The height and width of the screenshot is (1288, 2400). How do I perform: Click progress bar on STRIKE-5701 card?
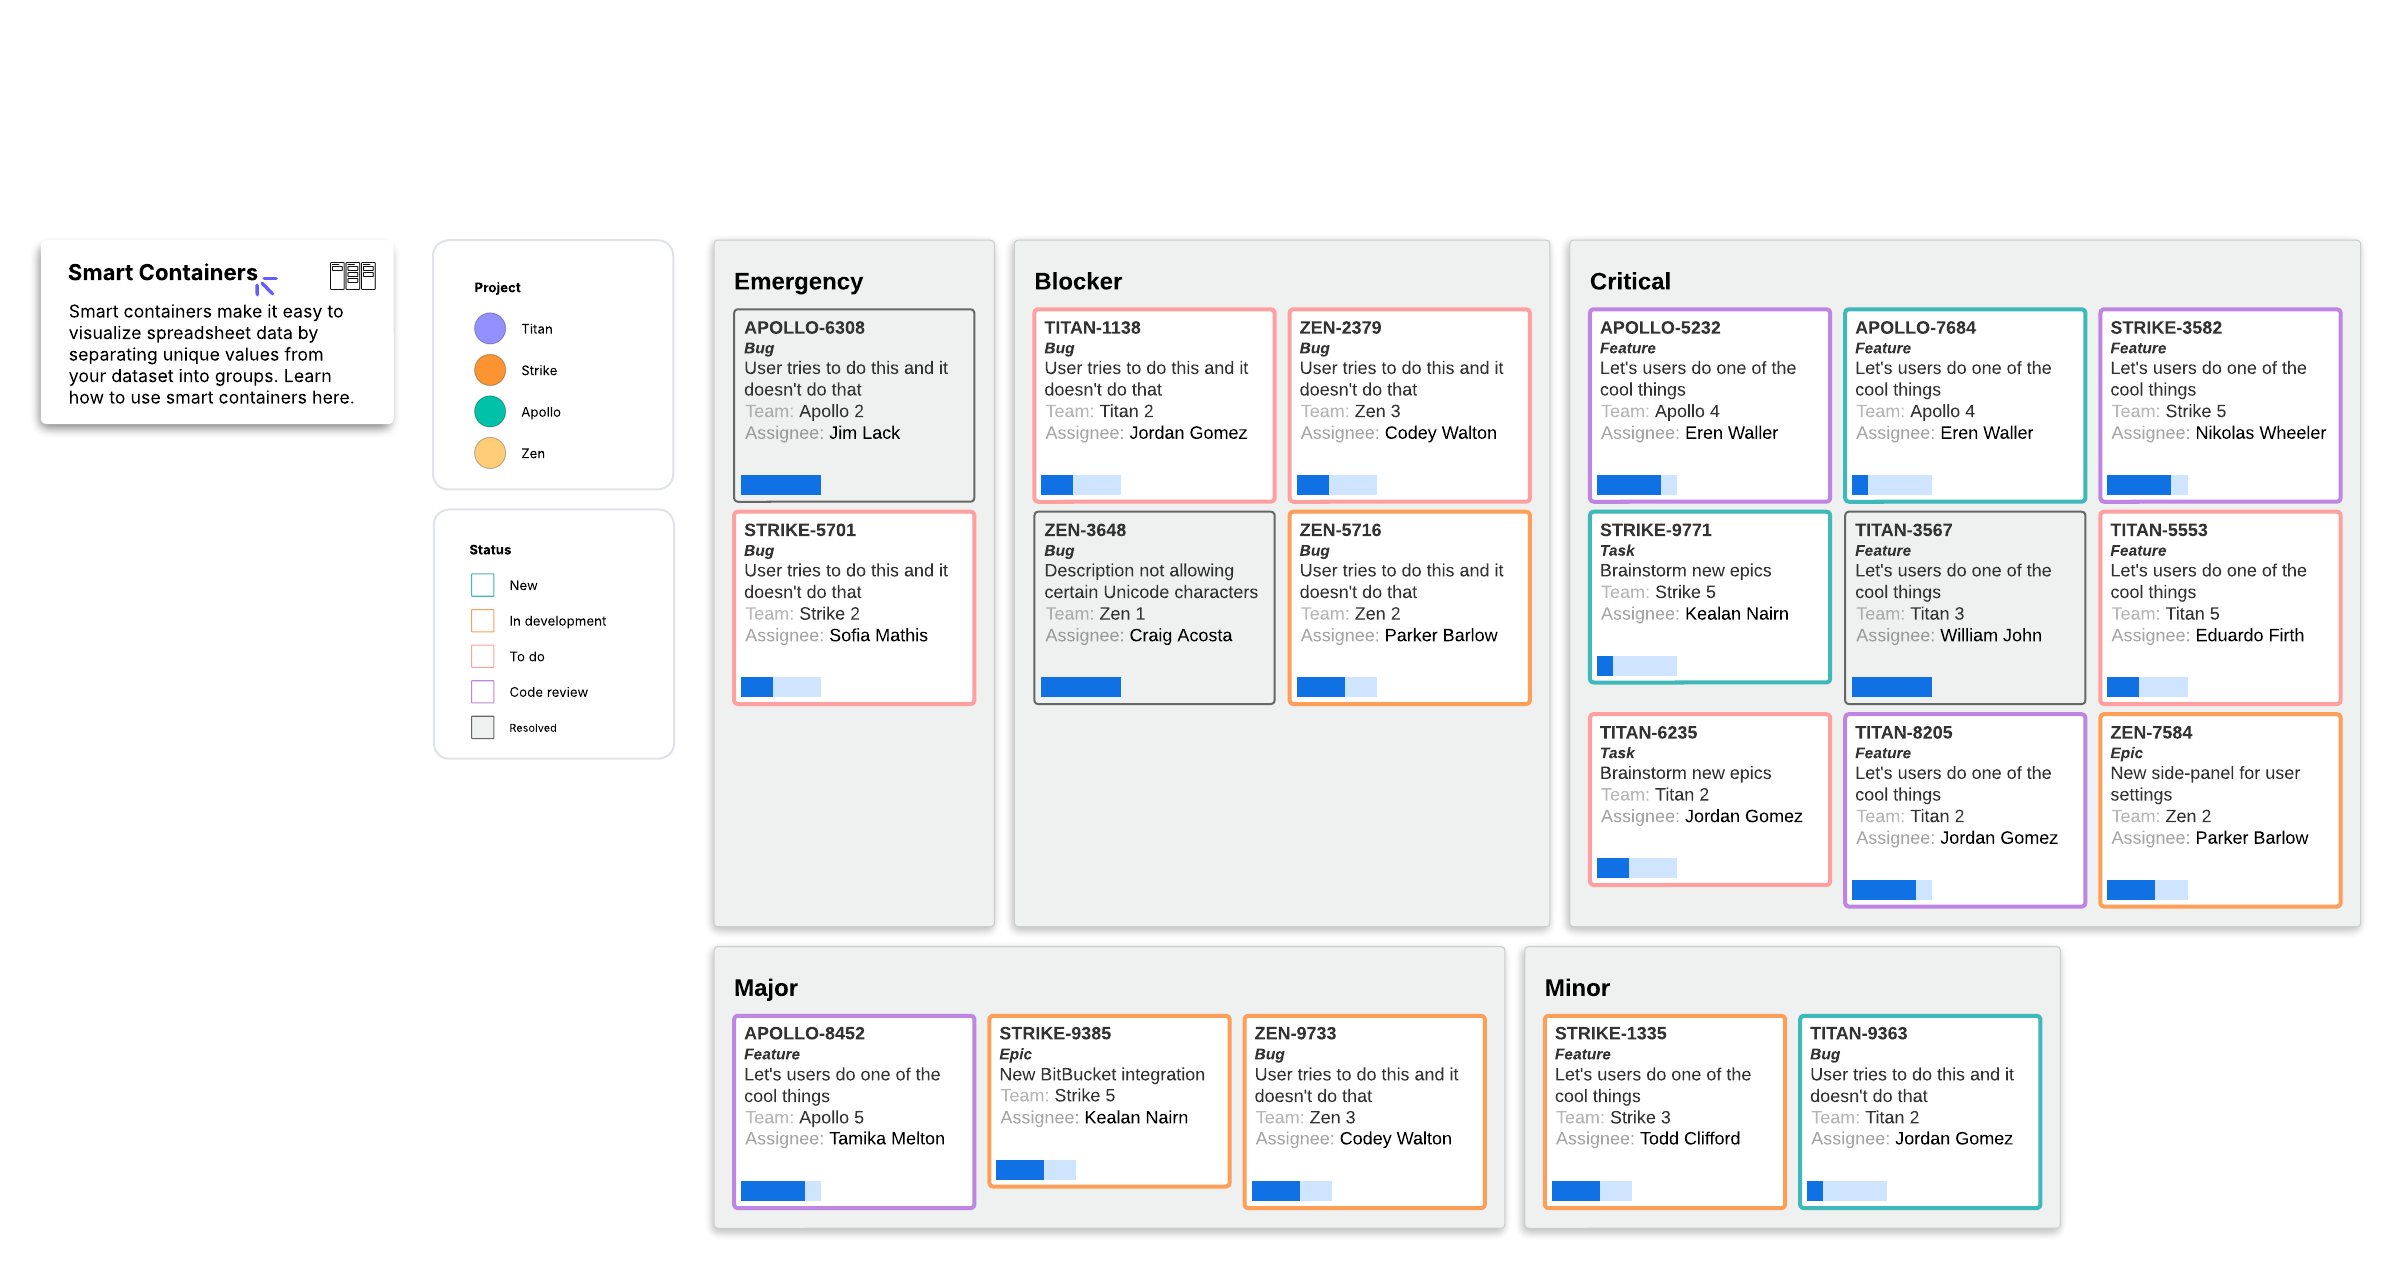point(781,687)
